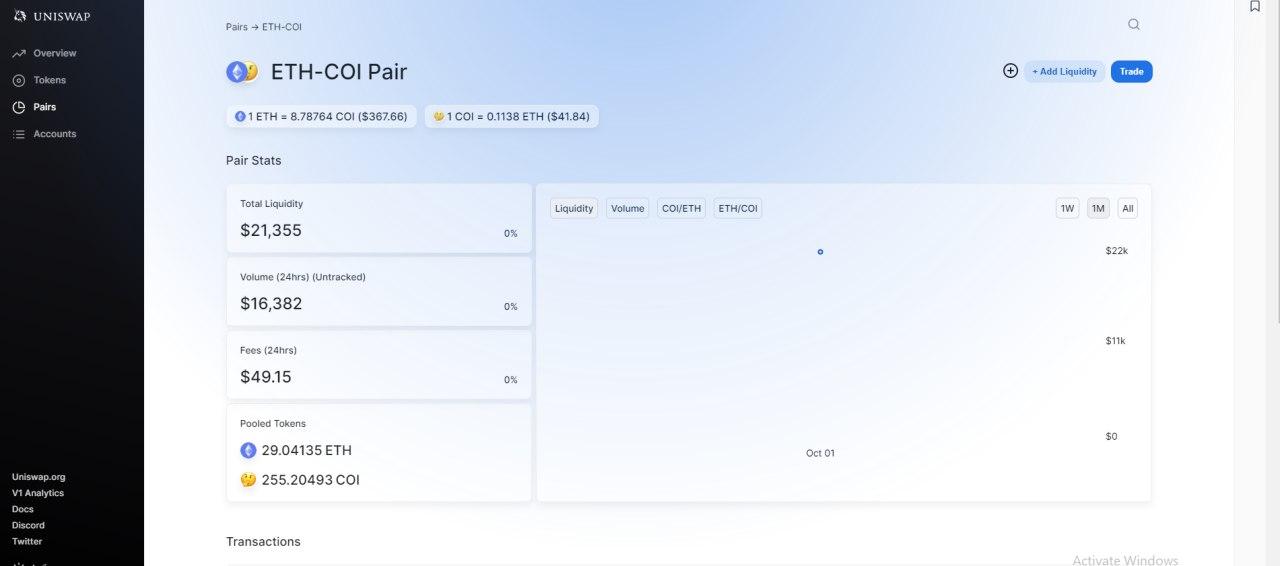Click the bookmark icon at top right
Image resolution: width=1280 pixels, height=566 pixels.
point(1255,6)
